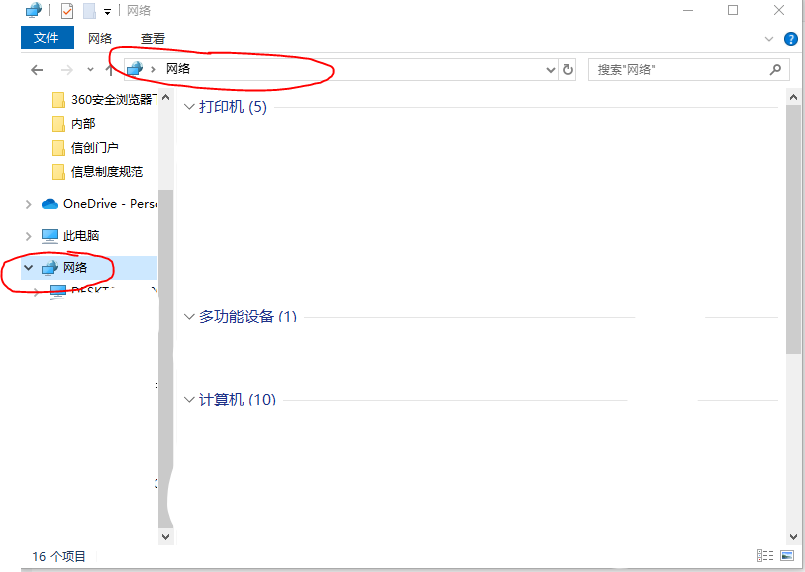Click the 内部 folder icon
Image resolution: width=805 pixels, height=572 pixels.
(x=58, y=123)
